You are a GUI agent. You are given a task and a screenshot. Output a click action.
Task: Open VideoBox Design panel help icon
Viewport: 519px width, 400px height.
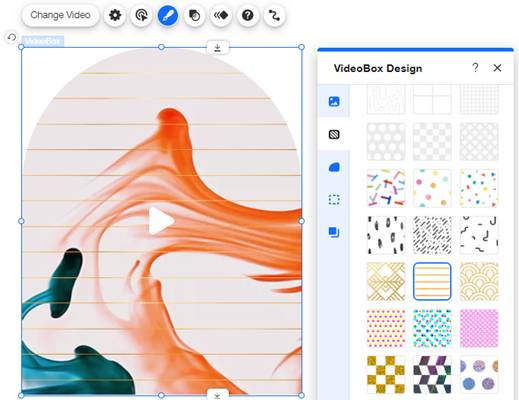[x=475, y=68]
